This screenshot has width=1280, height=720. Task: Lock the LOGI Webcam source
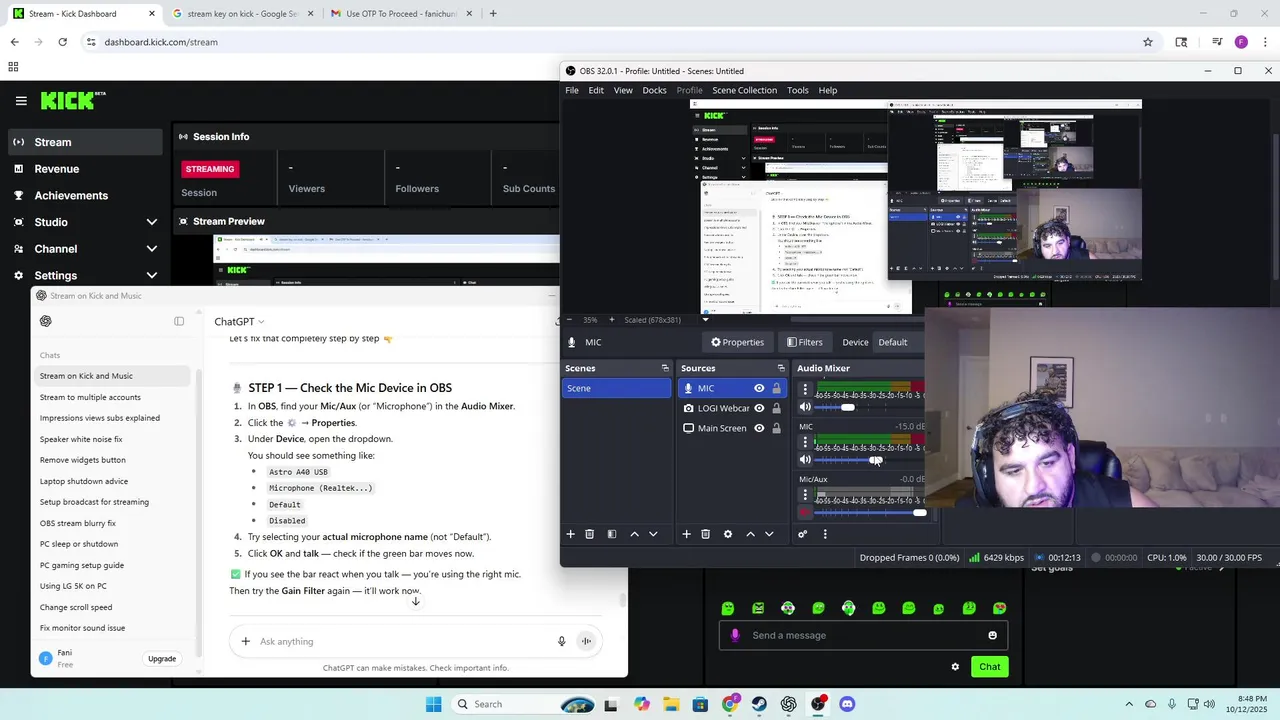776,408
